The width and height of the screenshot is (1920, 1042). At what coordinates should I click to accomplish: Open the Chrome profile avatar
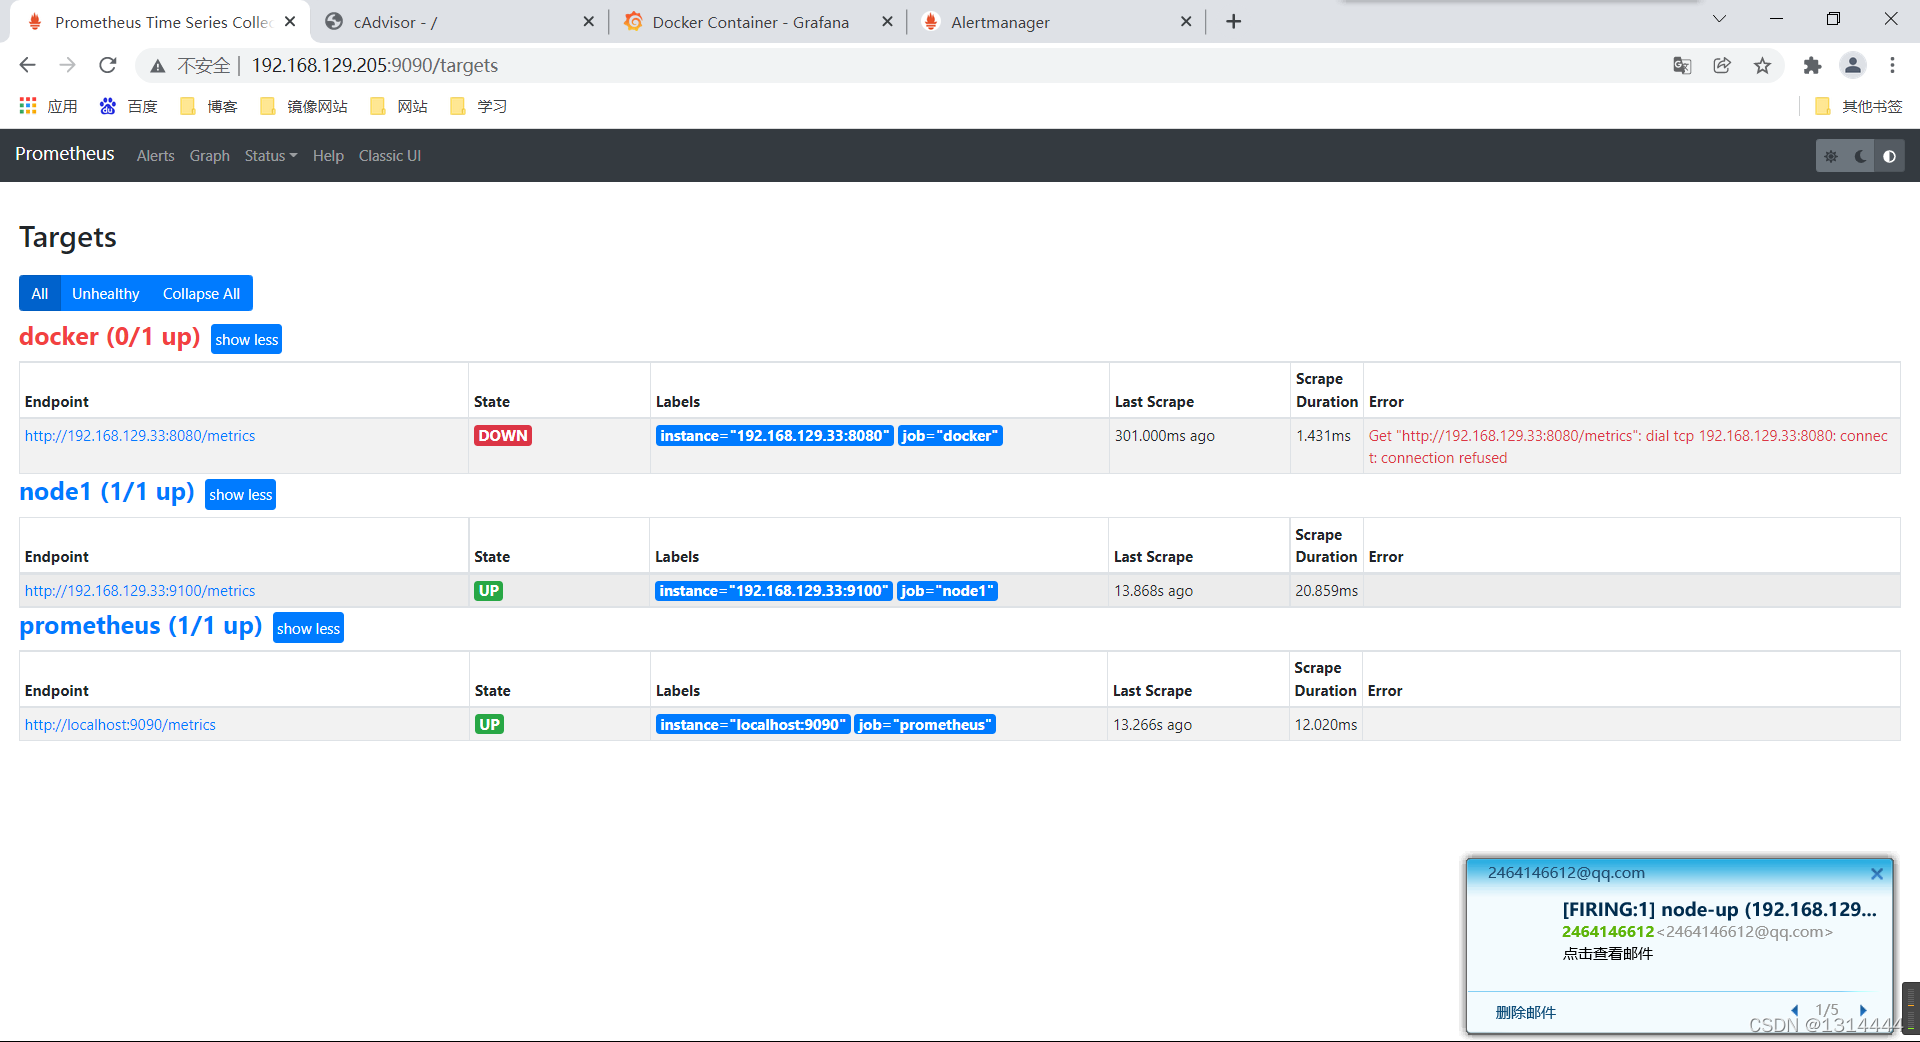1853,65
